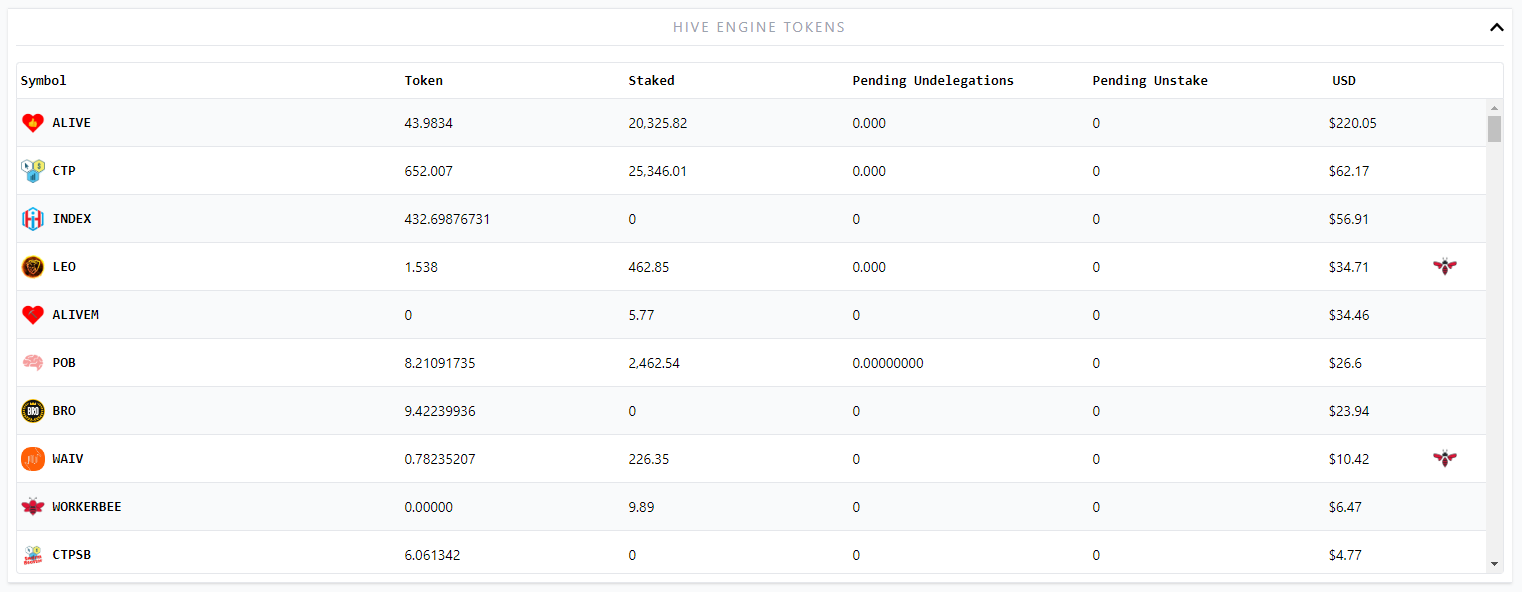Click POB USD value $26.6
This screenshot has width=1522, height=592.
tap(1345, 363)
